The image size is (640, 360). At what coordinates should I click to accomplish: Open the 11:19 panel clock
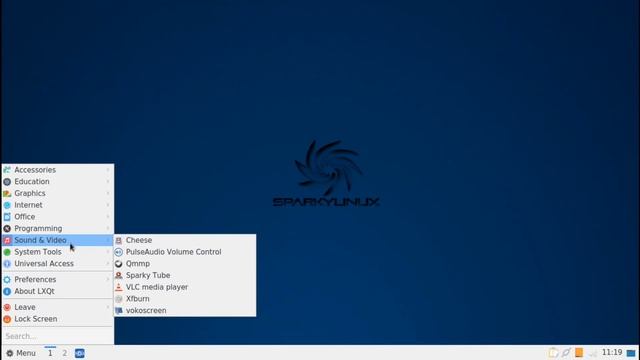point(612,352)
